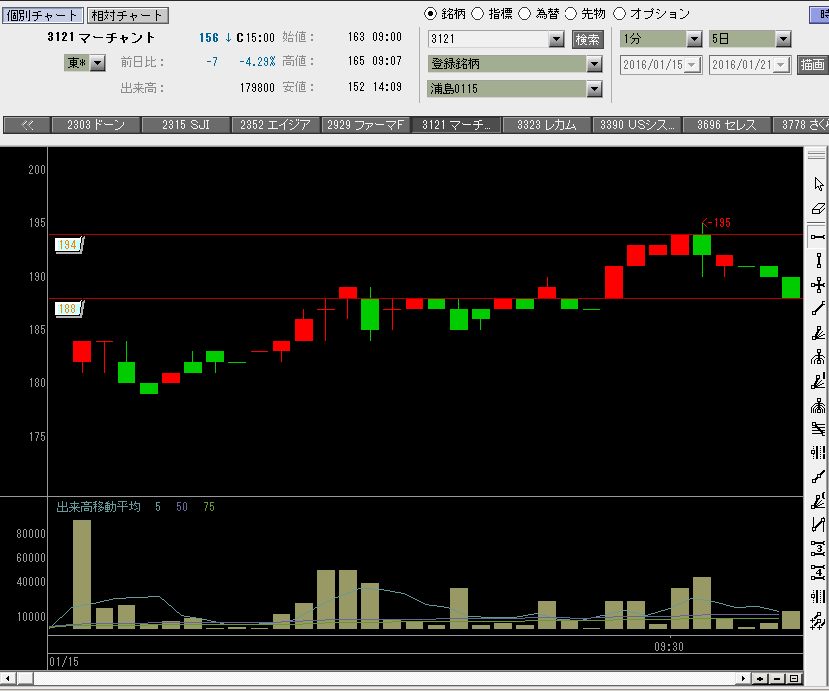Click the 188 price line marker
Viewport: 829px width, 691px height.
coord(68,309)
